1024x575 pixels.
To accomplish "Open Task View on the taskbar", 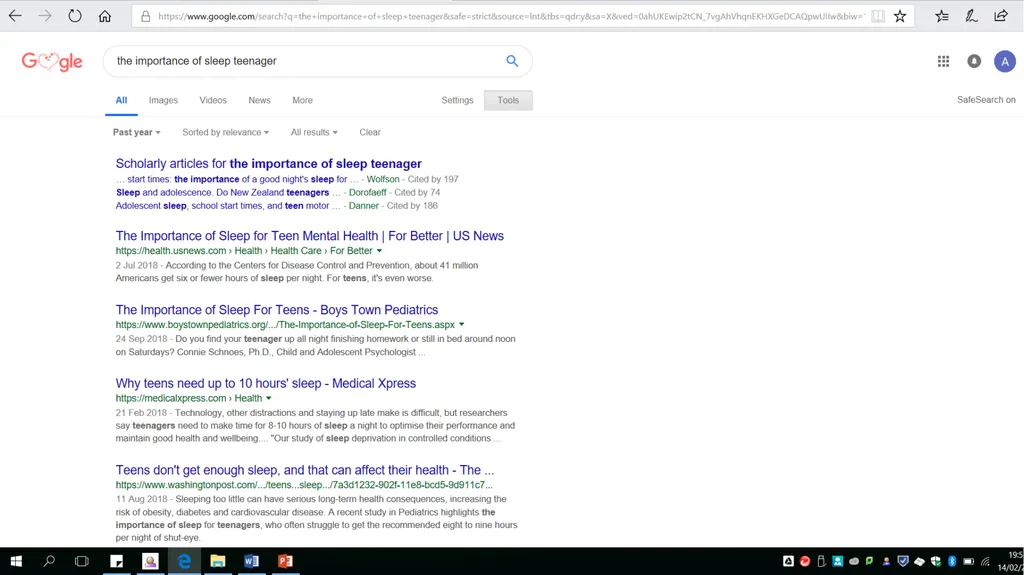I will tap(82, 561).
